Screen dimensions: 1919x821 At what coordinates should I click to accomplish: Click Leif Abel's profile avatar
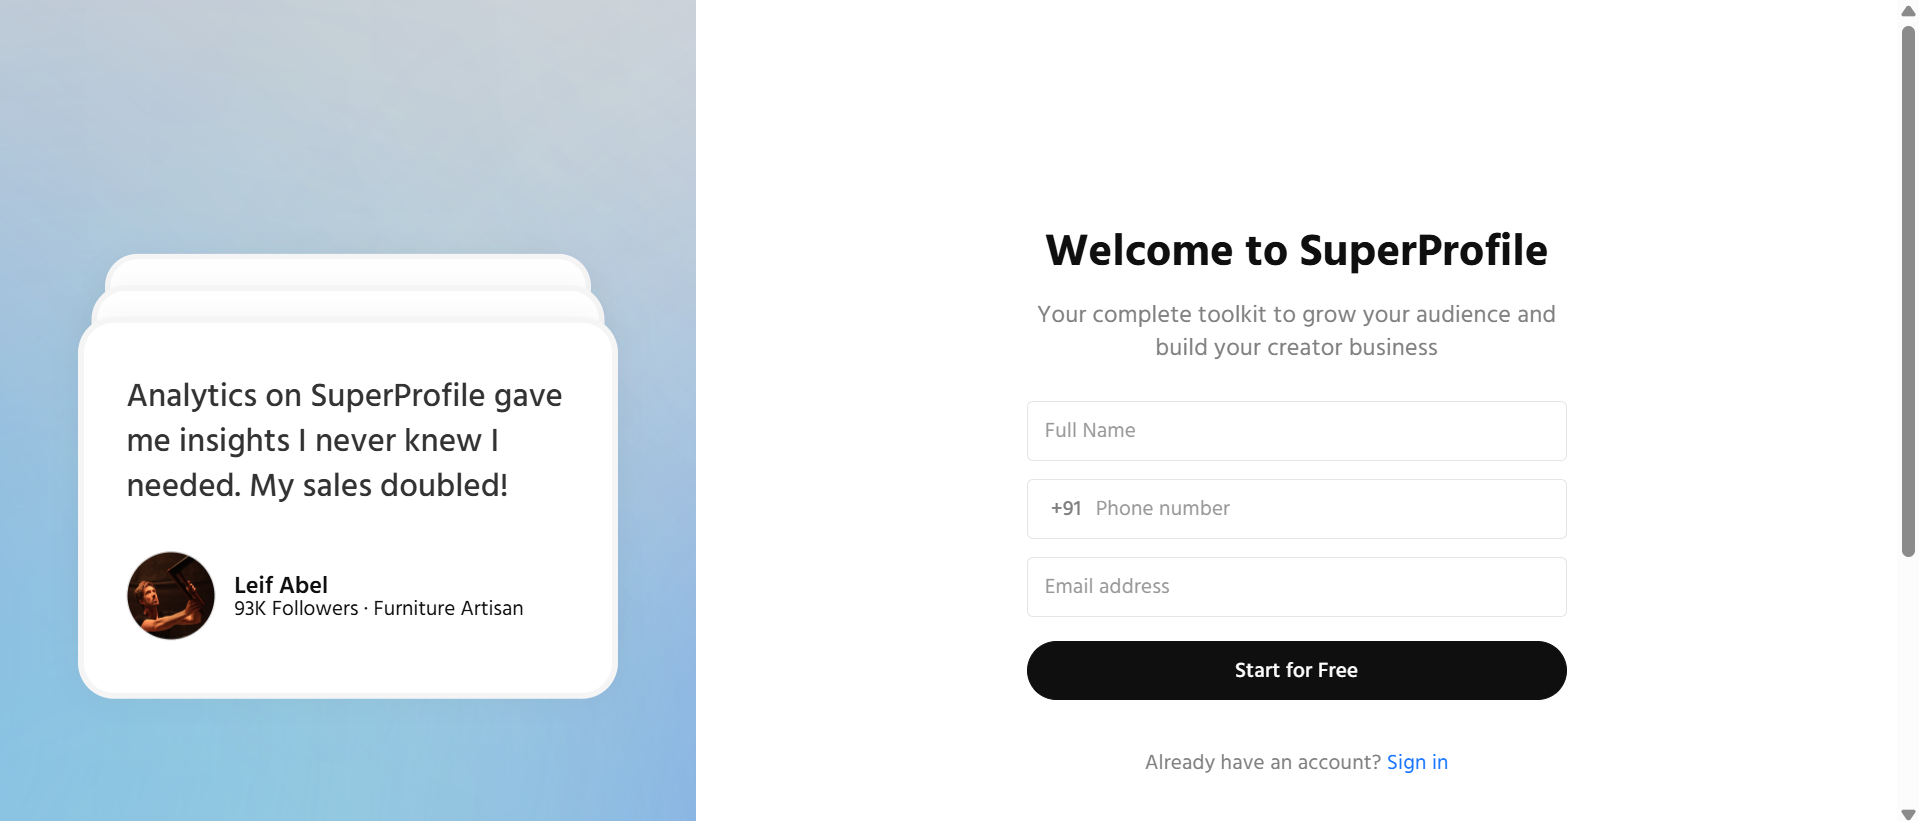tap(171, 596)
